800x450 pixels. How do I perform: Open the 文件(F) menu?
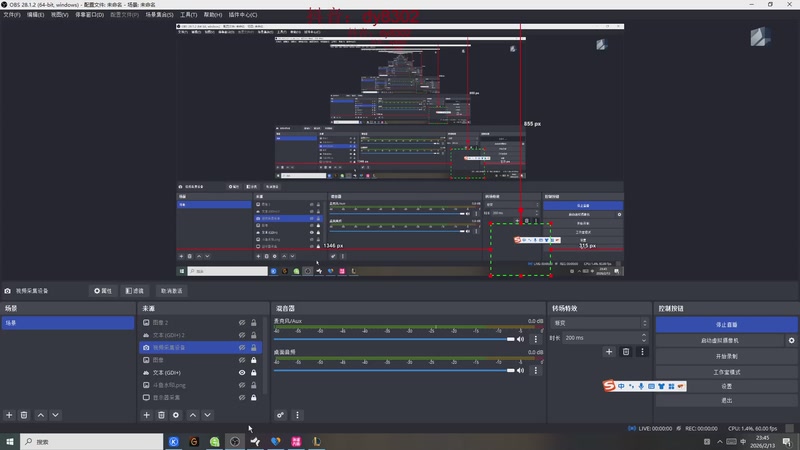pos(12,15)
